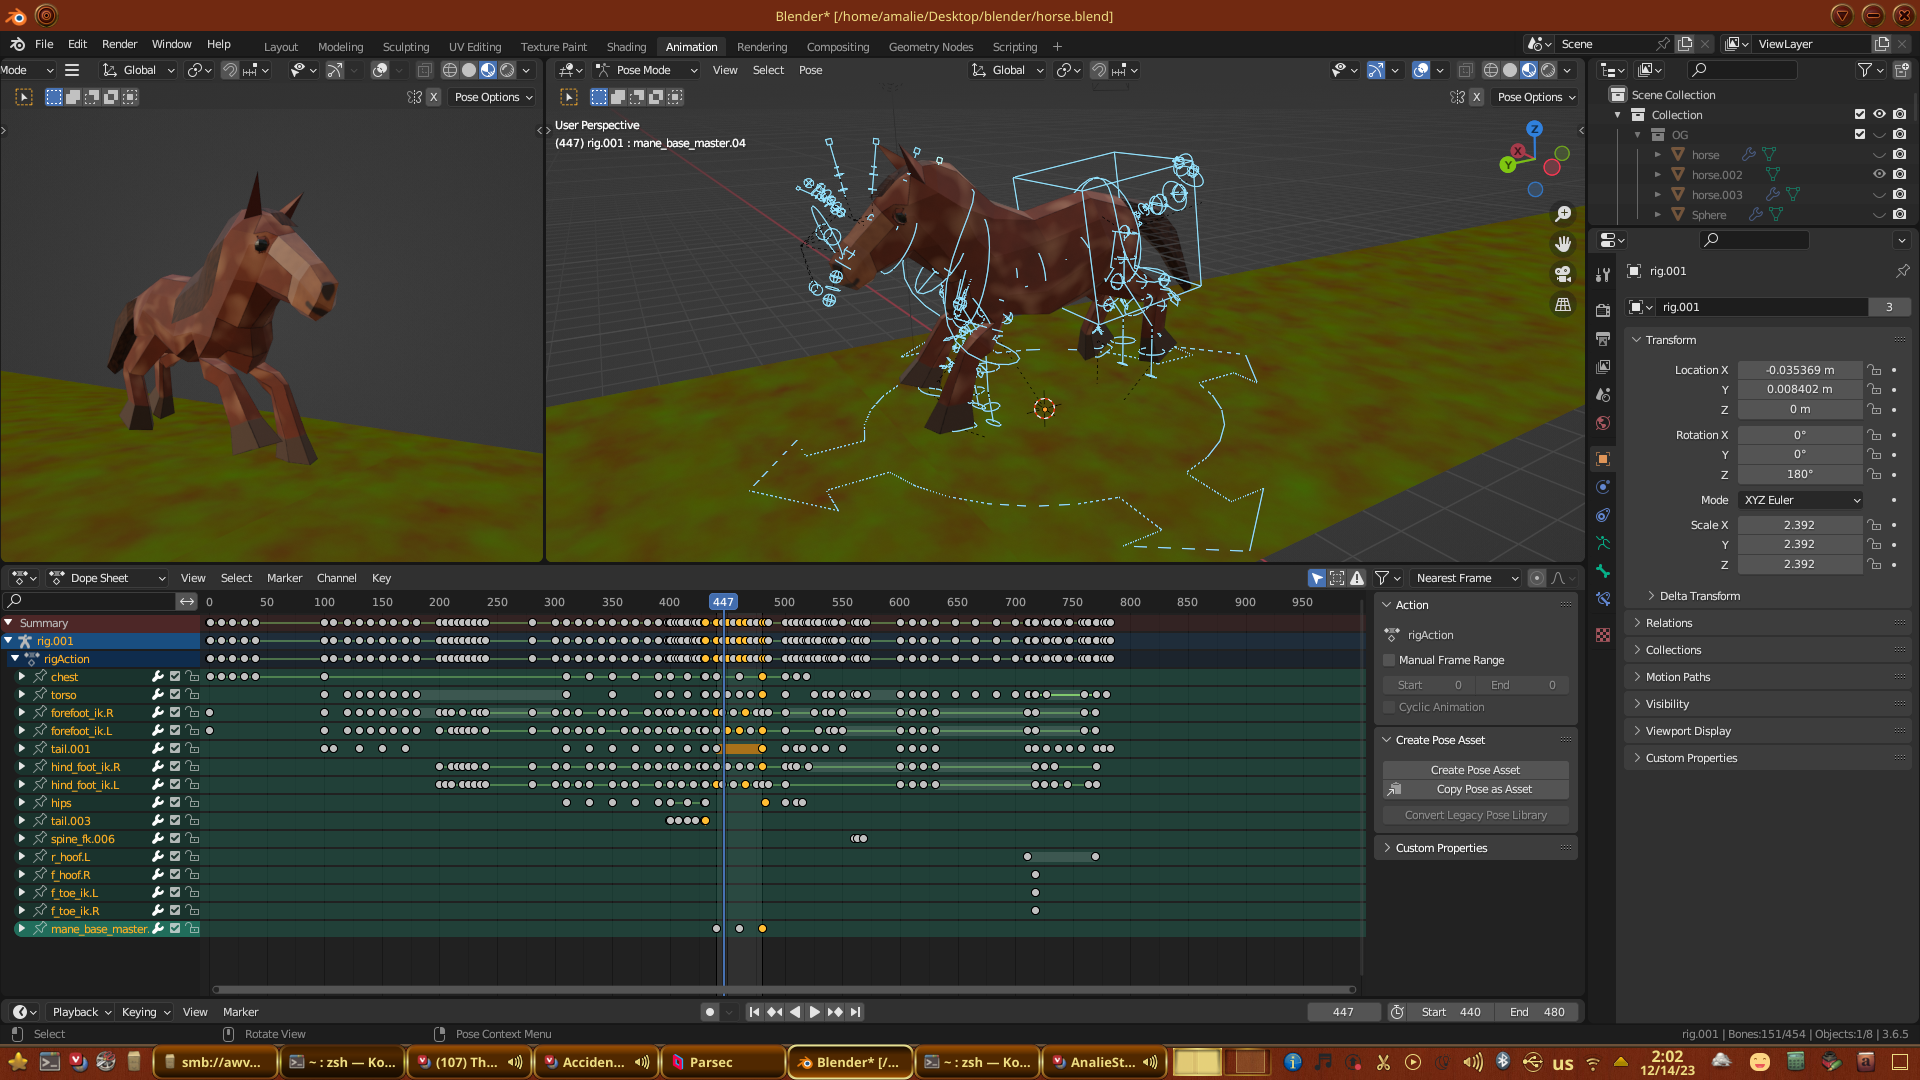
Task: Enable Manual Frame Range checkbox
Action: 1389,660
